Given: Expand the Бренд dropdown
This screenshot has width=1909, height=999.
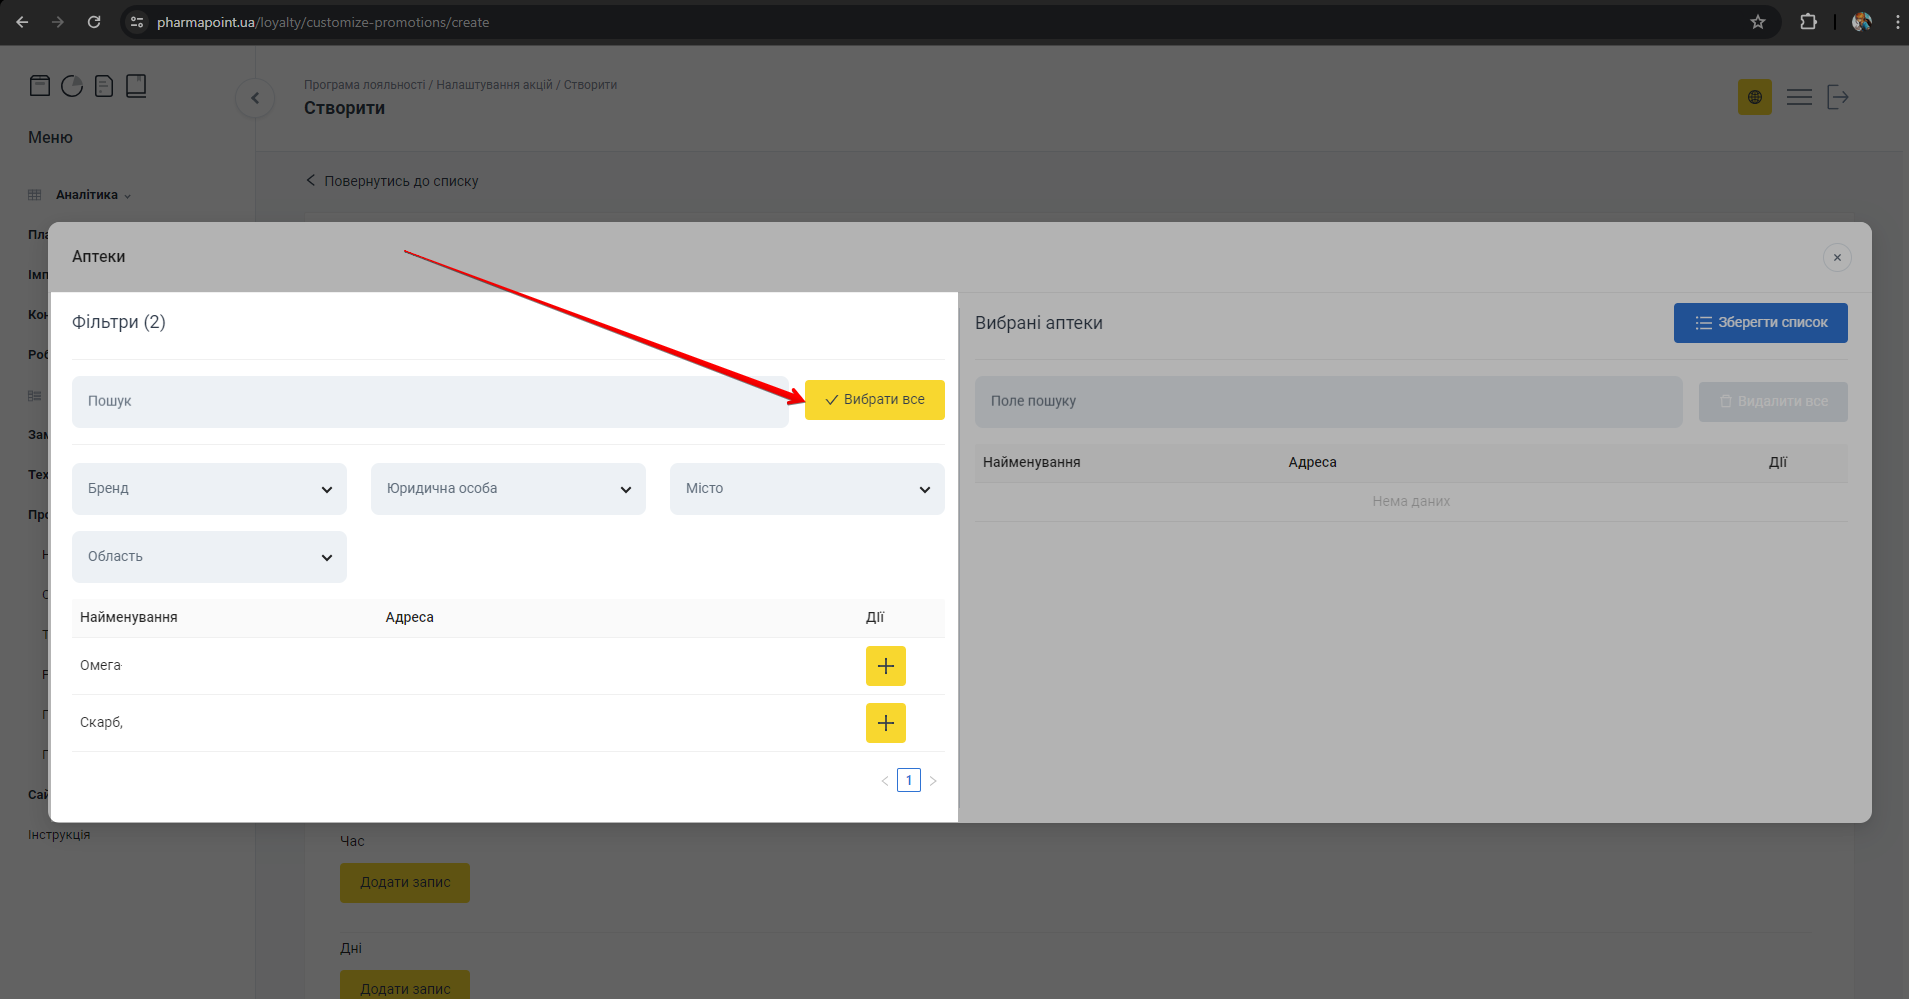Looking at the screenshot, I should point(209,489).
